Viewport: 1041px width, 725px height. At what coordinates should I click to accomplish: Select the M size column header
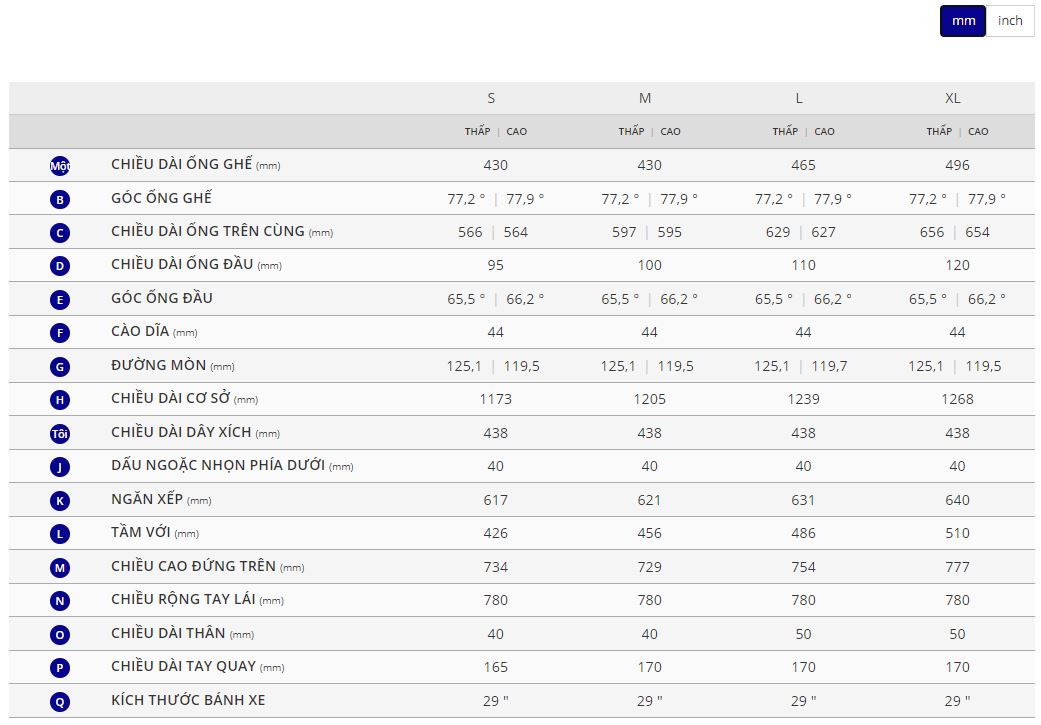click(645, 98)
